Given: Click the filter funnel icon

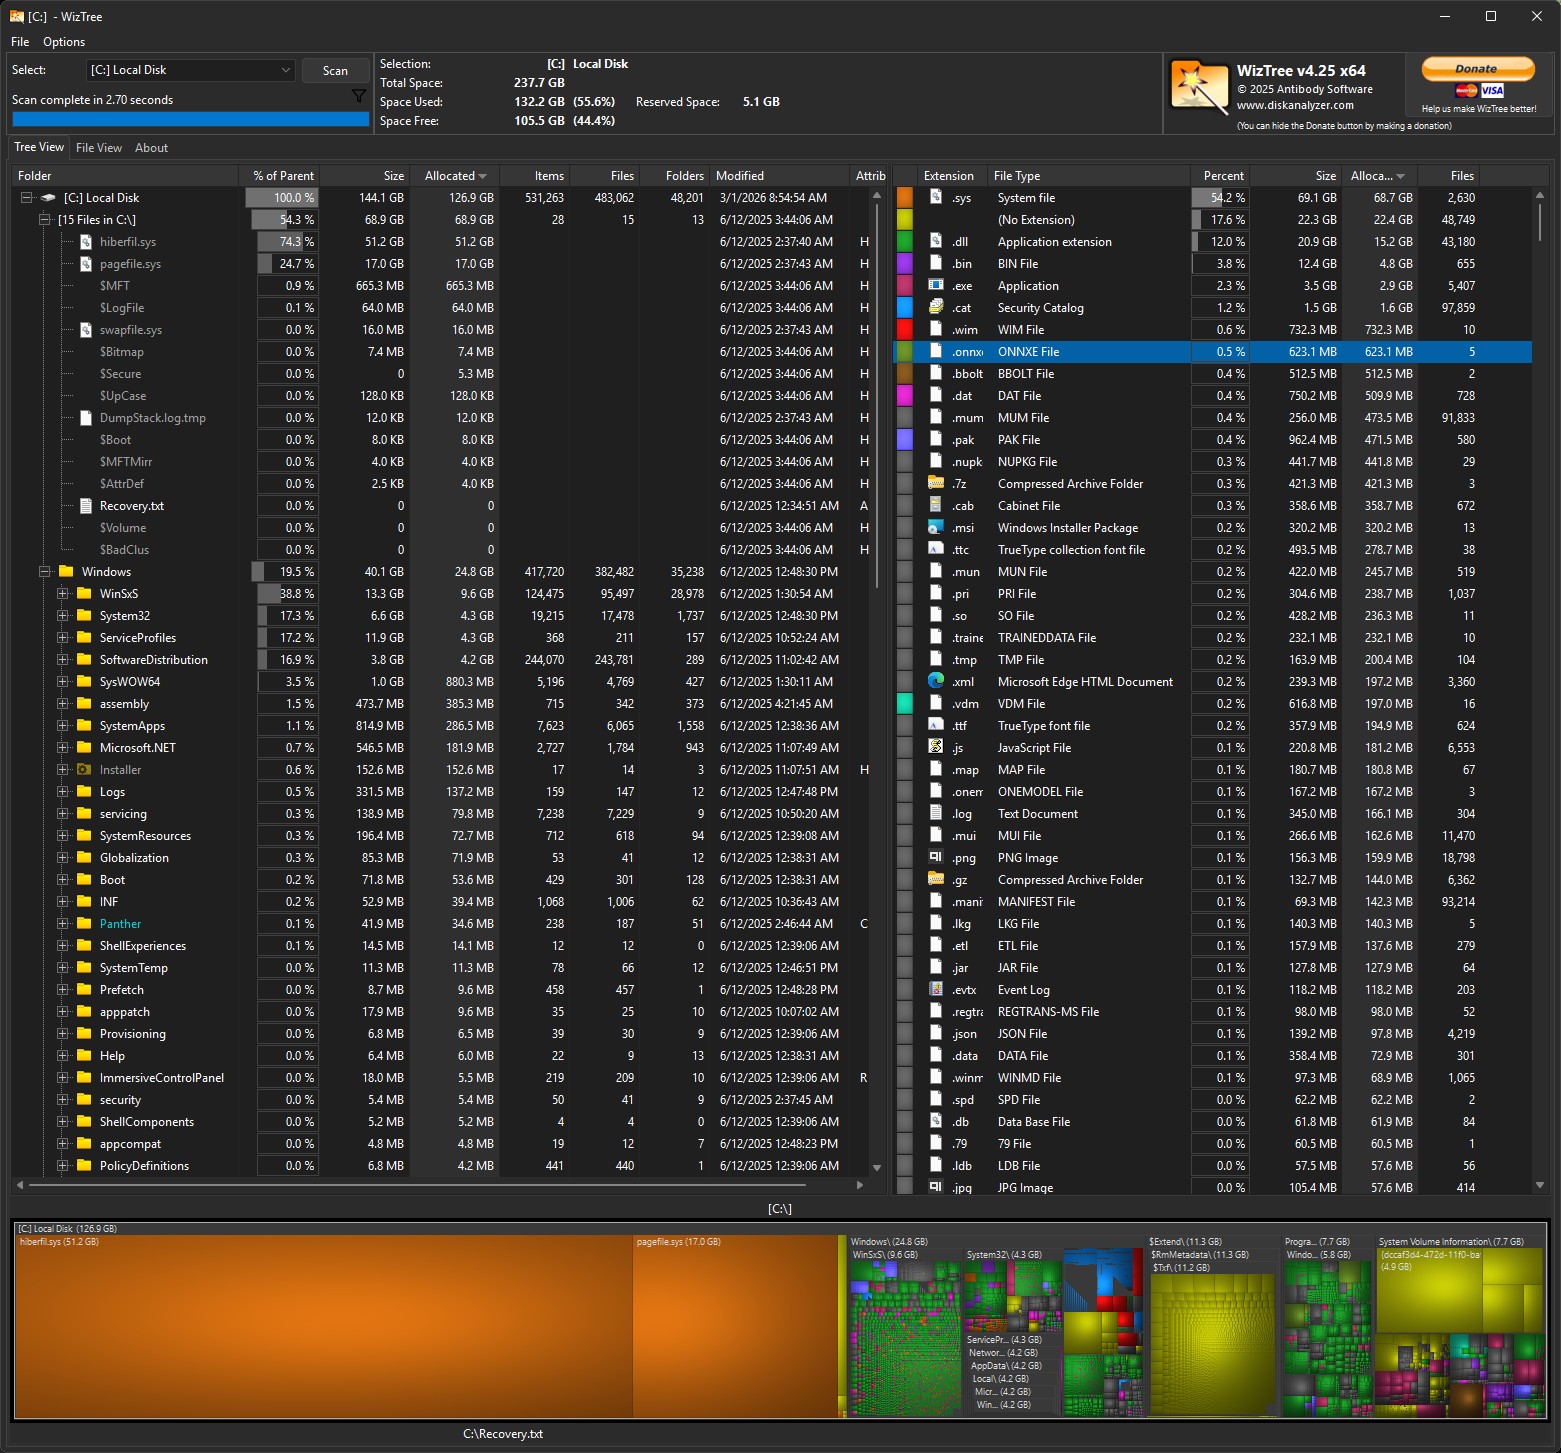Looking at the screenshot, I should 358,96.
